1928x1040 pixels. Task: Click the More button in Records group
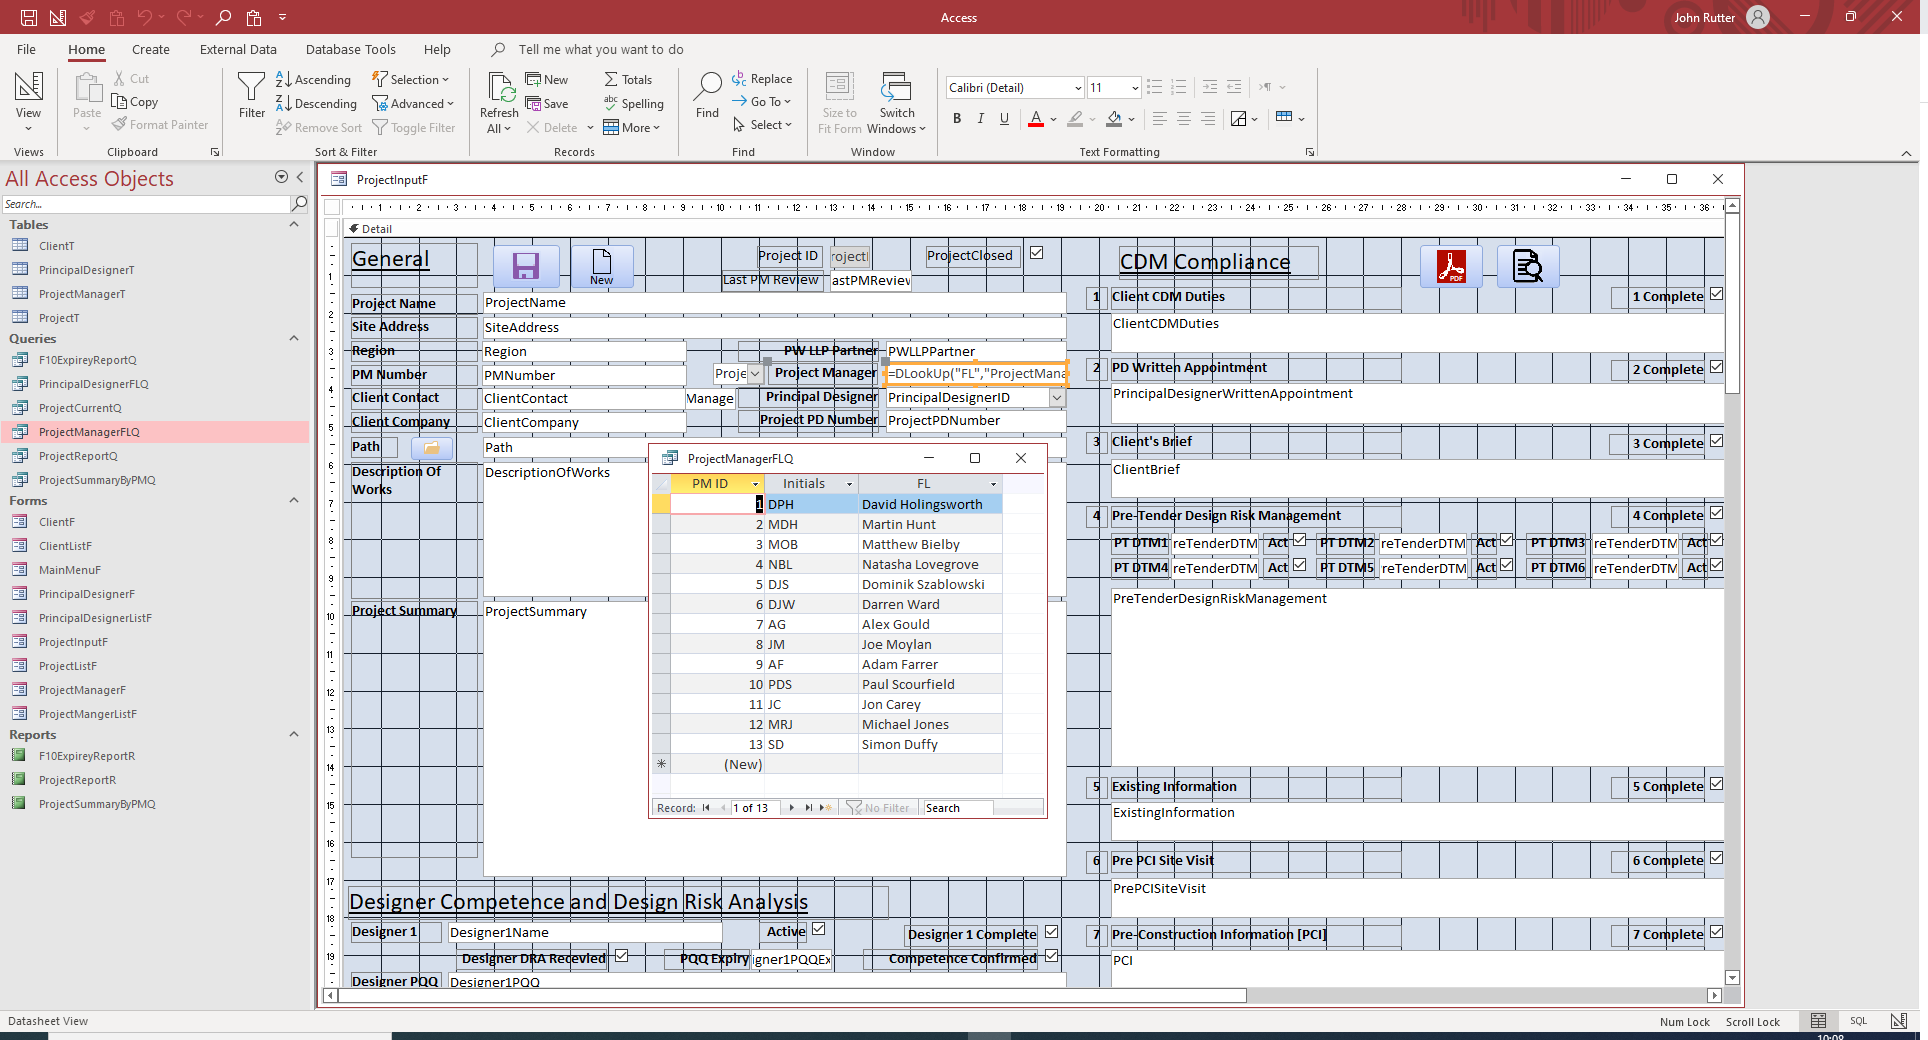tap(632, 127)
